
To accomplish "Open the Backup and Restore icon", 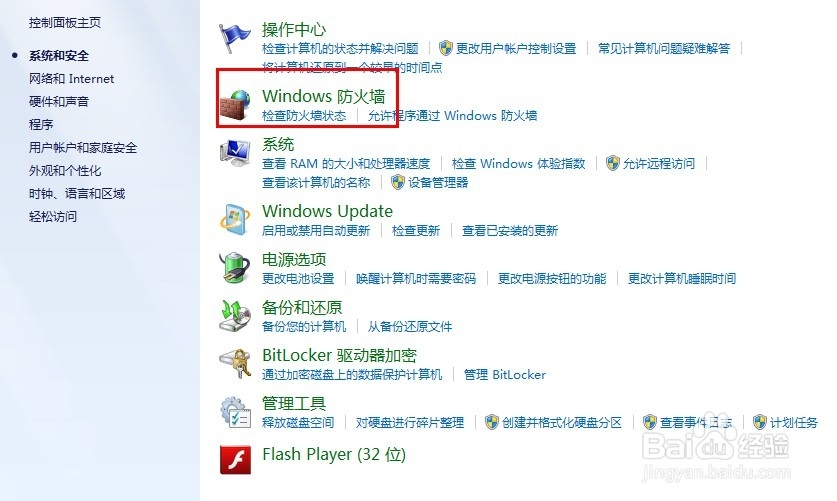I will 235,315.
